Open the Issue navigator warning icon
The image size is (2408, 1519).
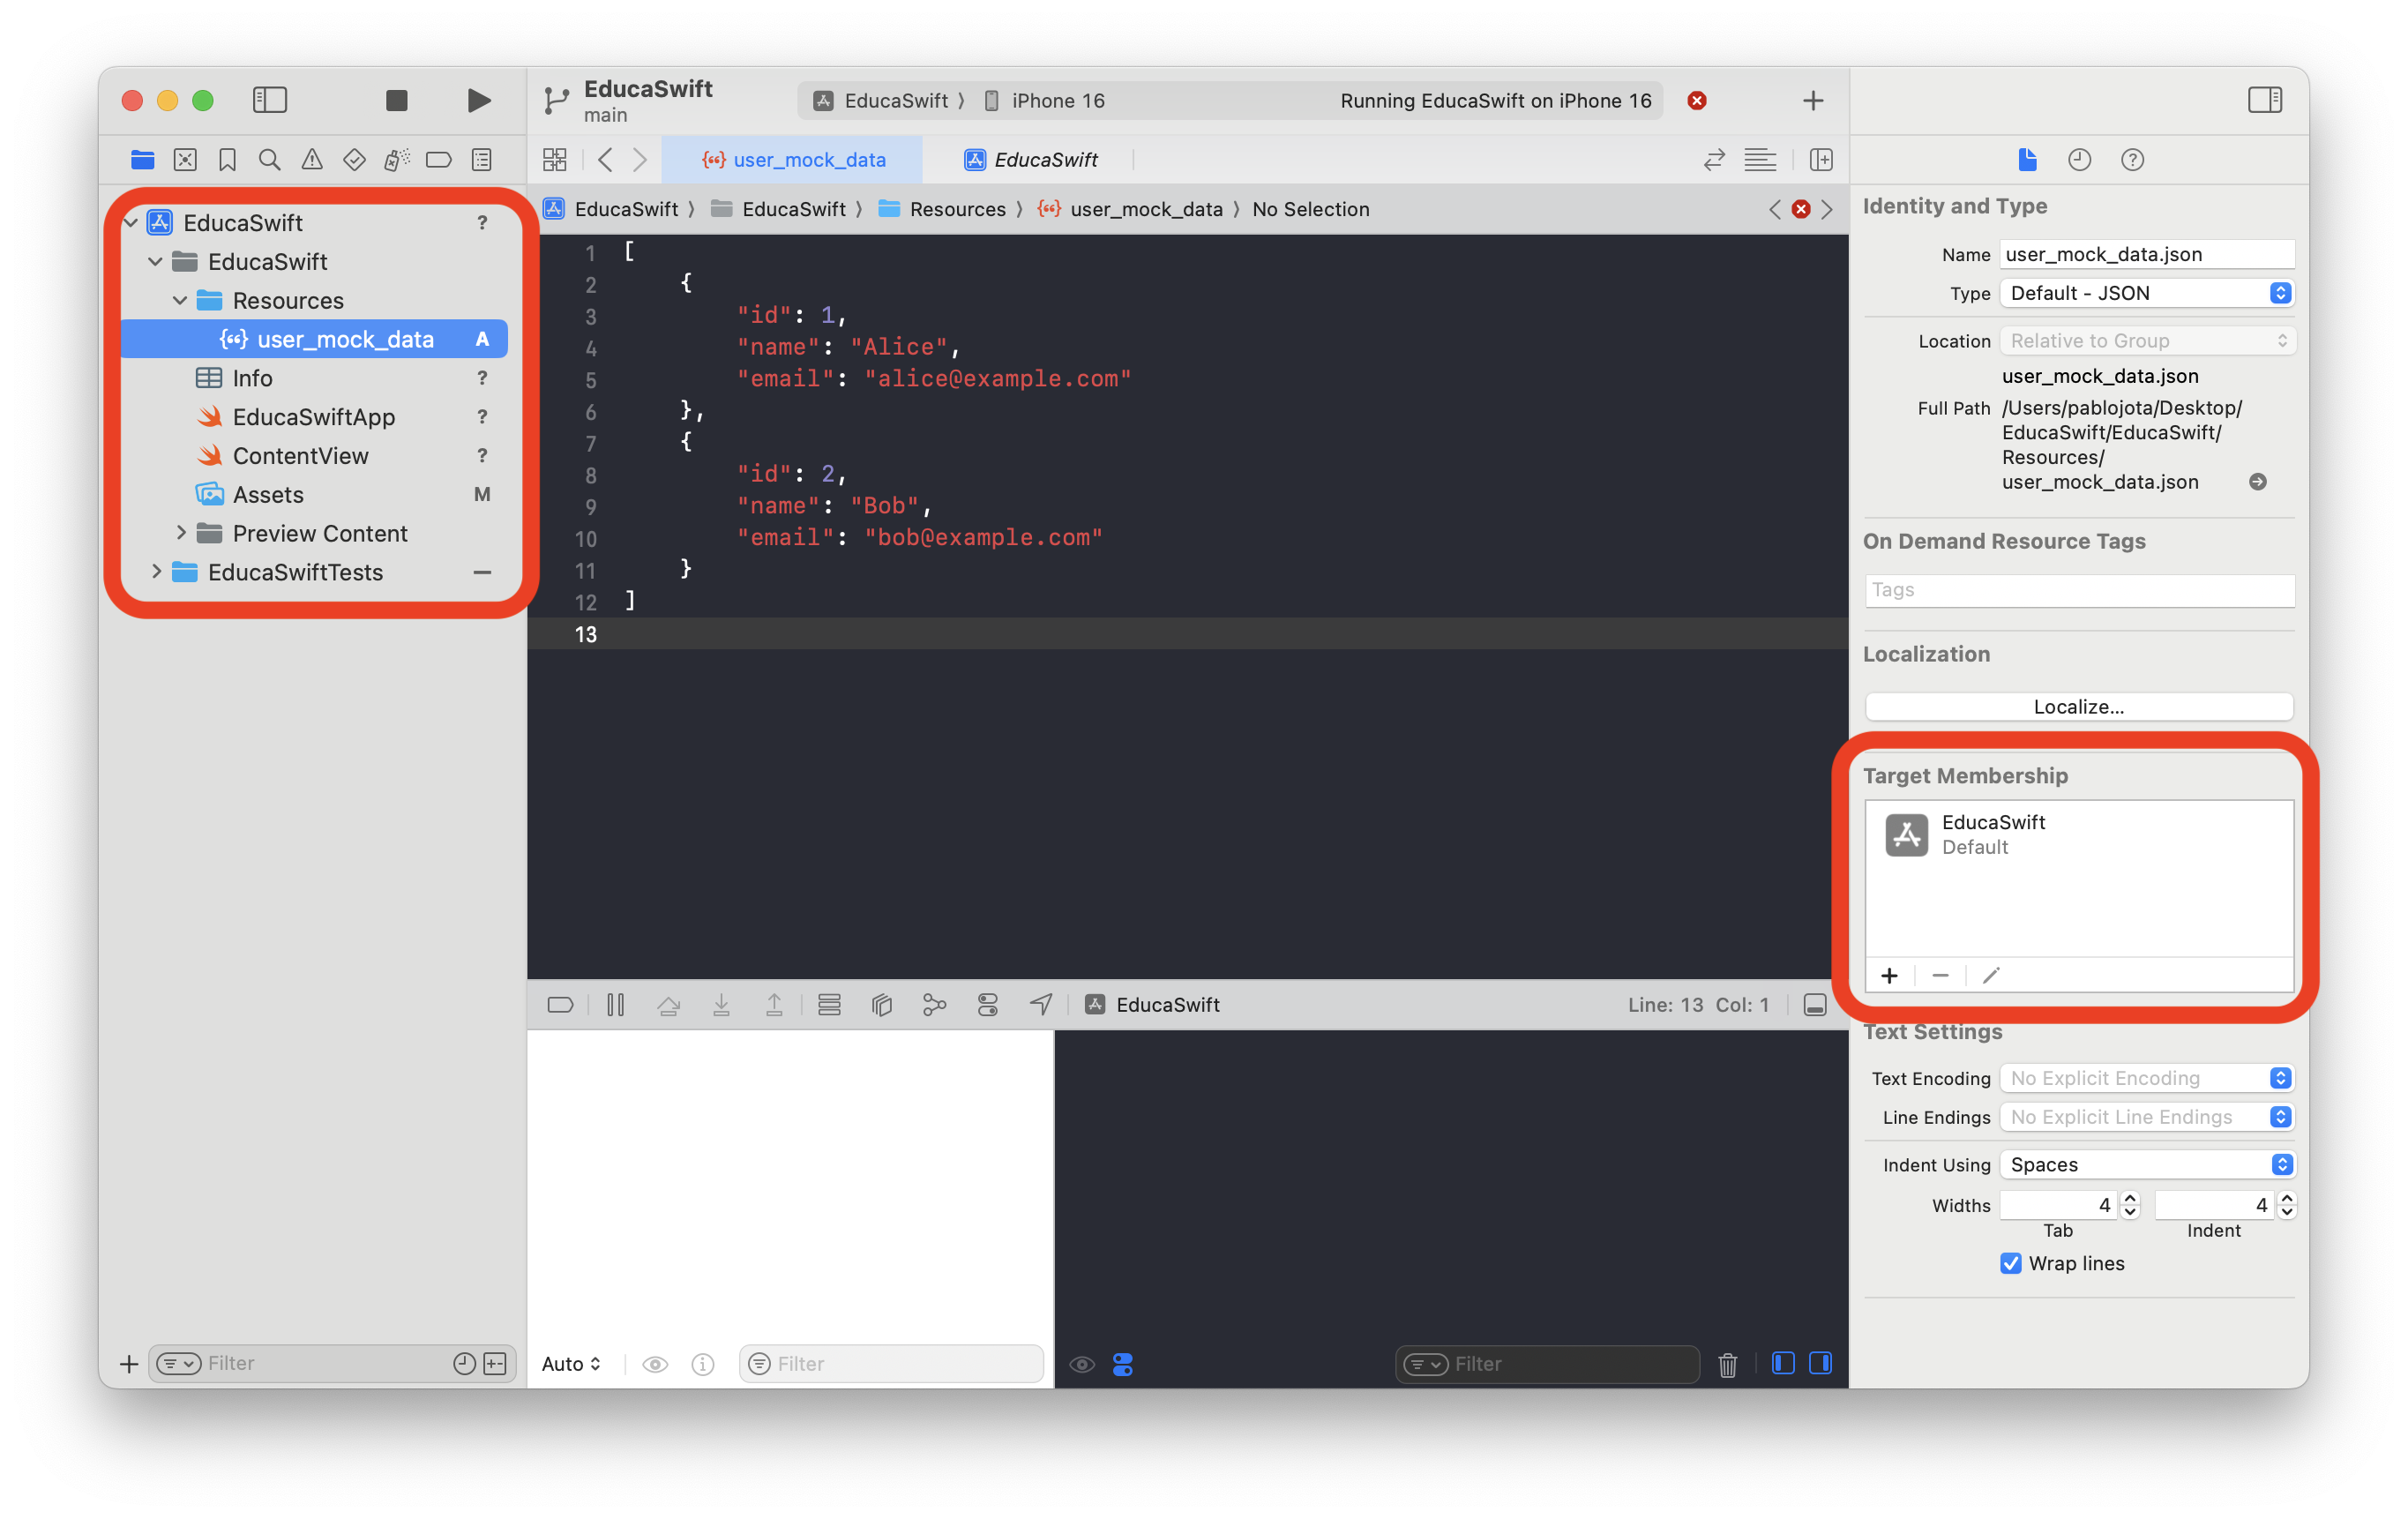pyautogui.click(x=312, y=160)
